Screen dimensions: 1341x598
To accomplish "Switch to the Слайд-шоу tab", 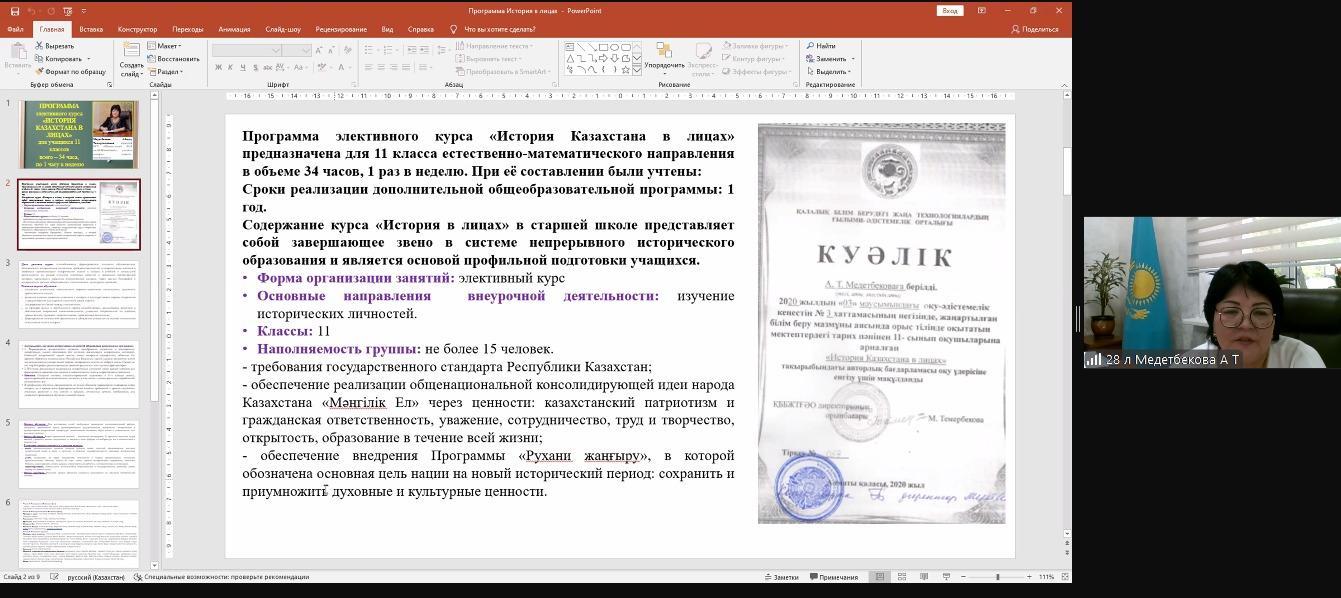I will pos(283,29).
